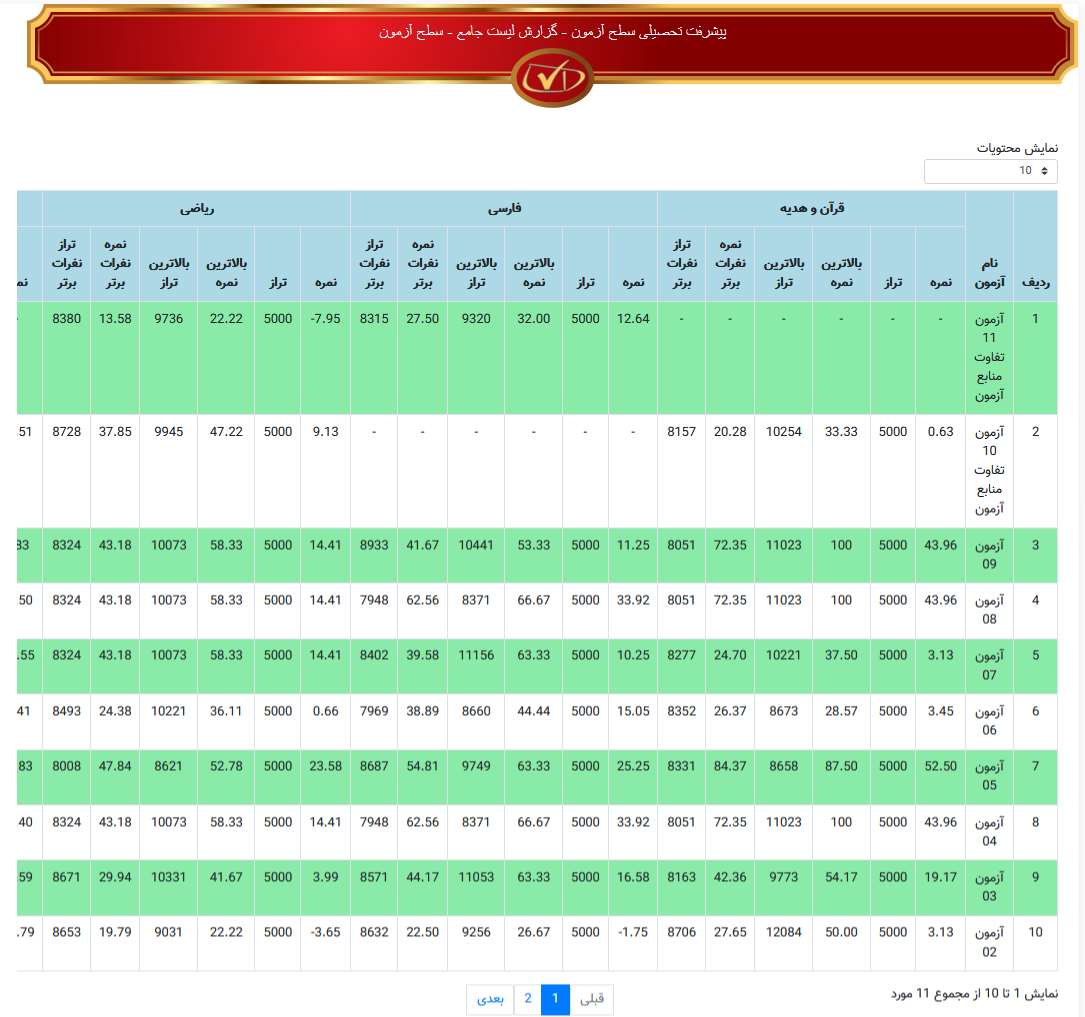Click the نمره نفرات برتر sub-header under قرآن و هدیه
The width and height of the screenshot is (1085, 1017).
pos(730,264)
